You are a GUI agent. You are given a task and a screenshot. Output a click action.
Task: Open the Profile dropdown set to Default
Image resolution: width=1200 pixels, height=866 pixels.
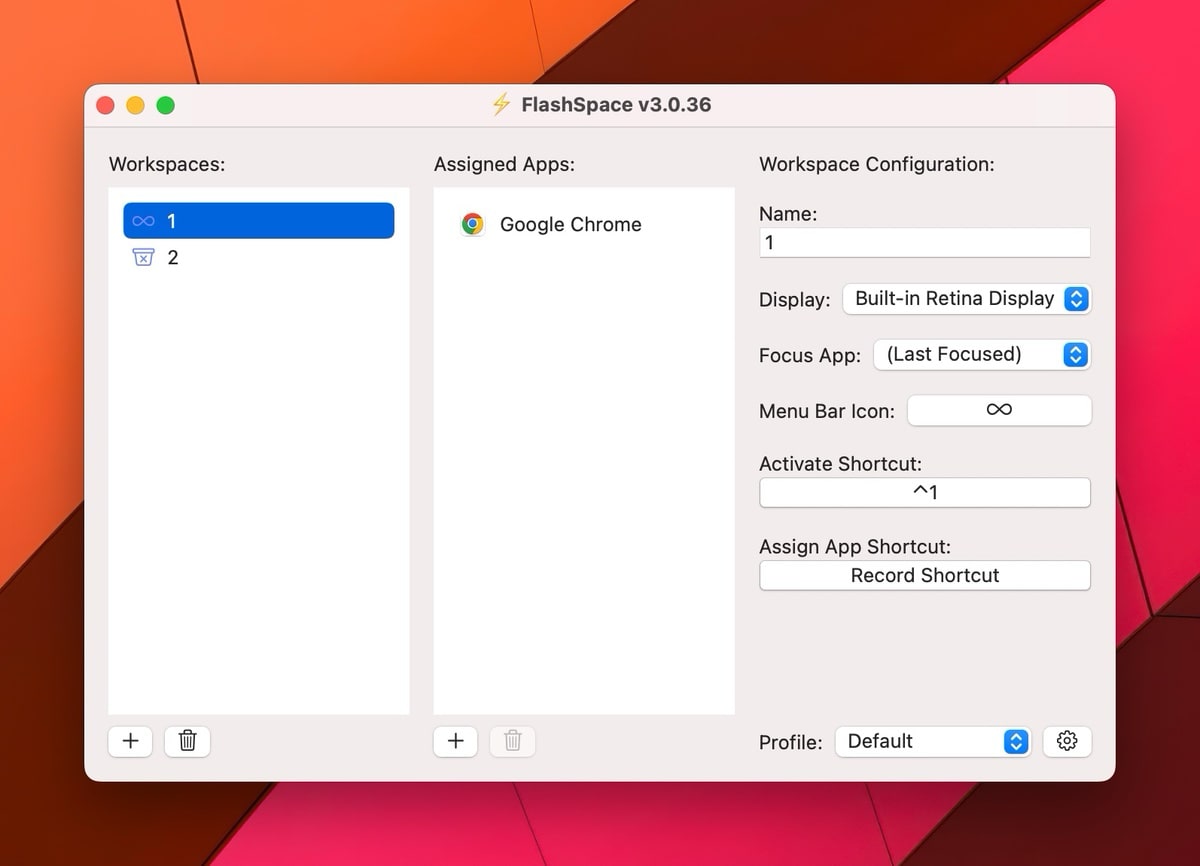(x=932, y=741)
